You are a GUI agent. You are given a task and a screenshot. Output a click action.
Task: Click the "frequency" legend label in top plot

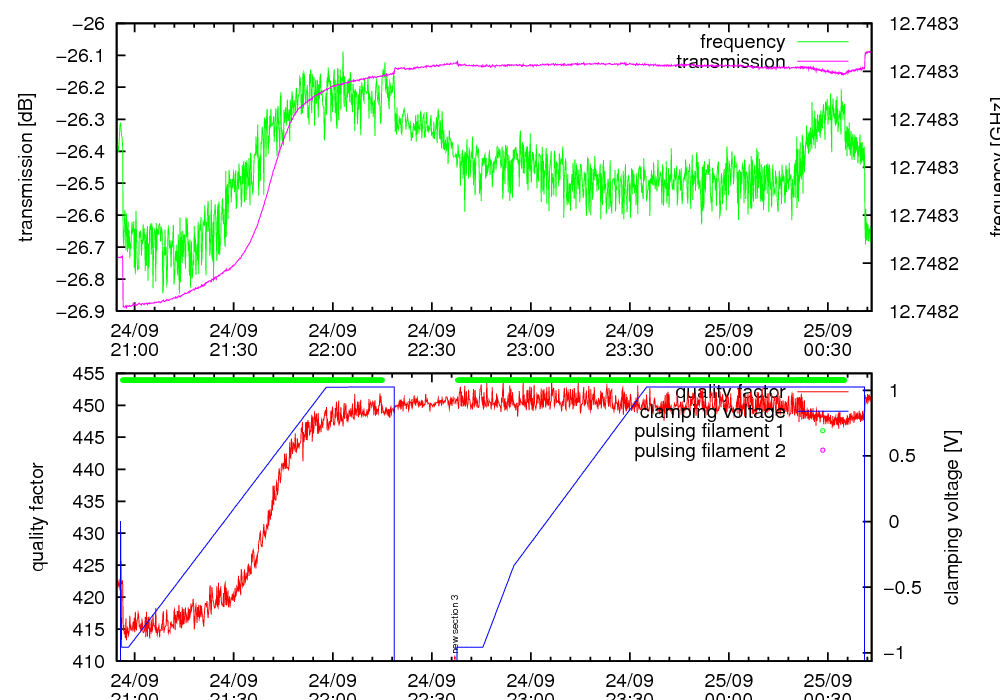tap(742, 42)
